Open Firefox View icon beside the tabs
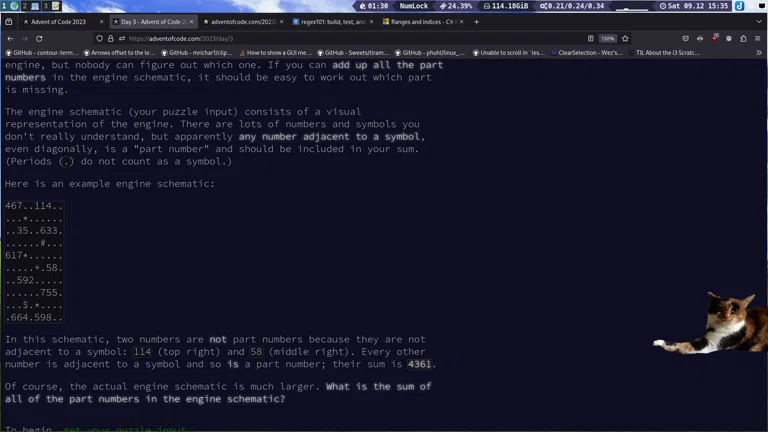The image size is (768, 432). [x=9, y=22]
